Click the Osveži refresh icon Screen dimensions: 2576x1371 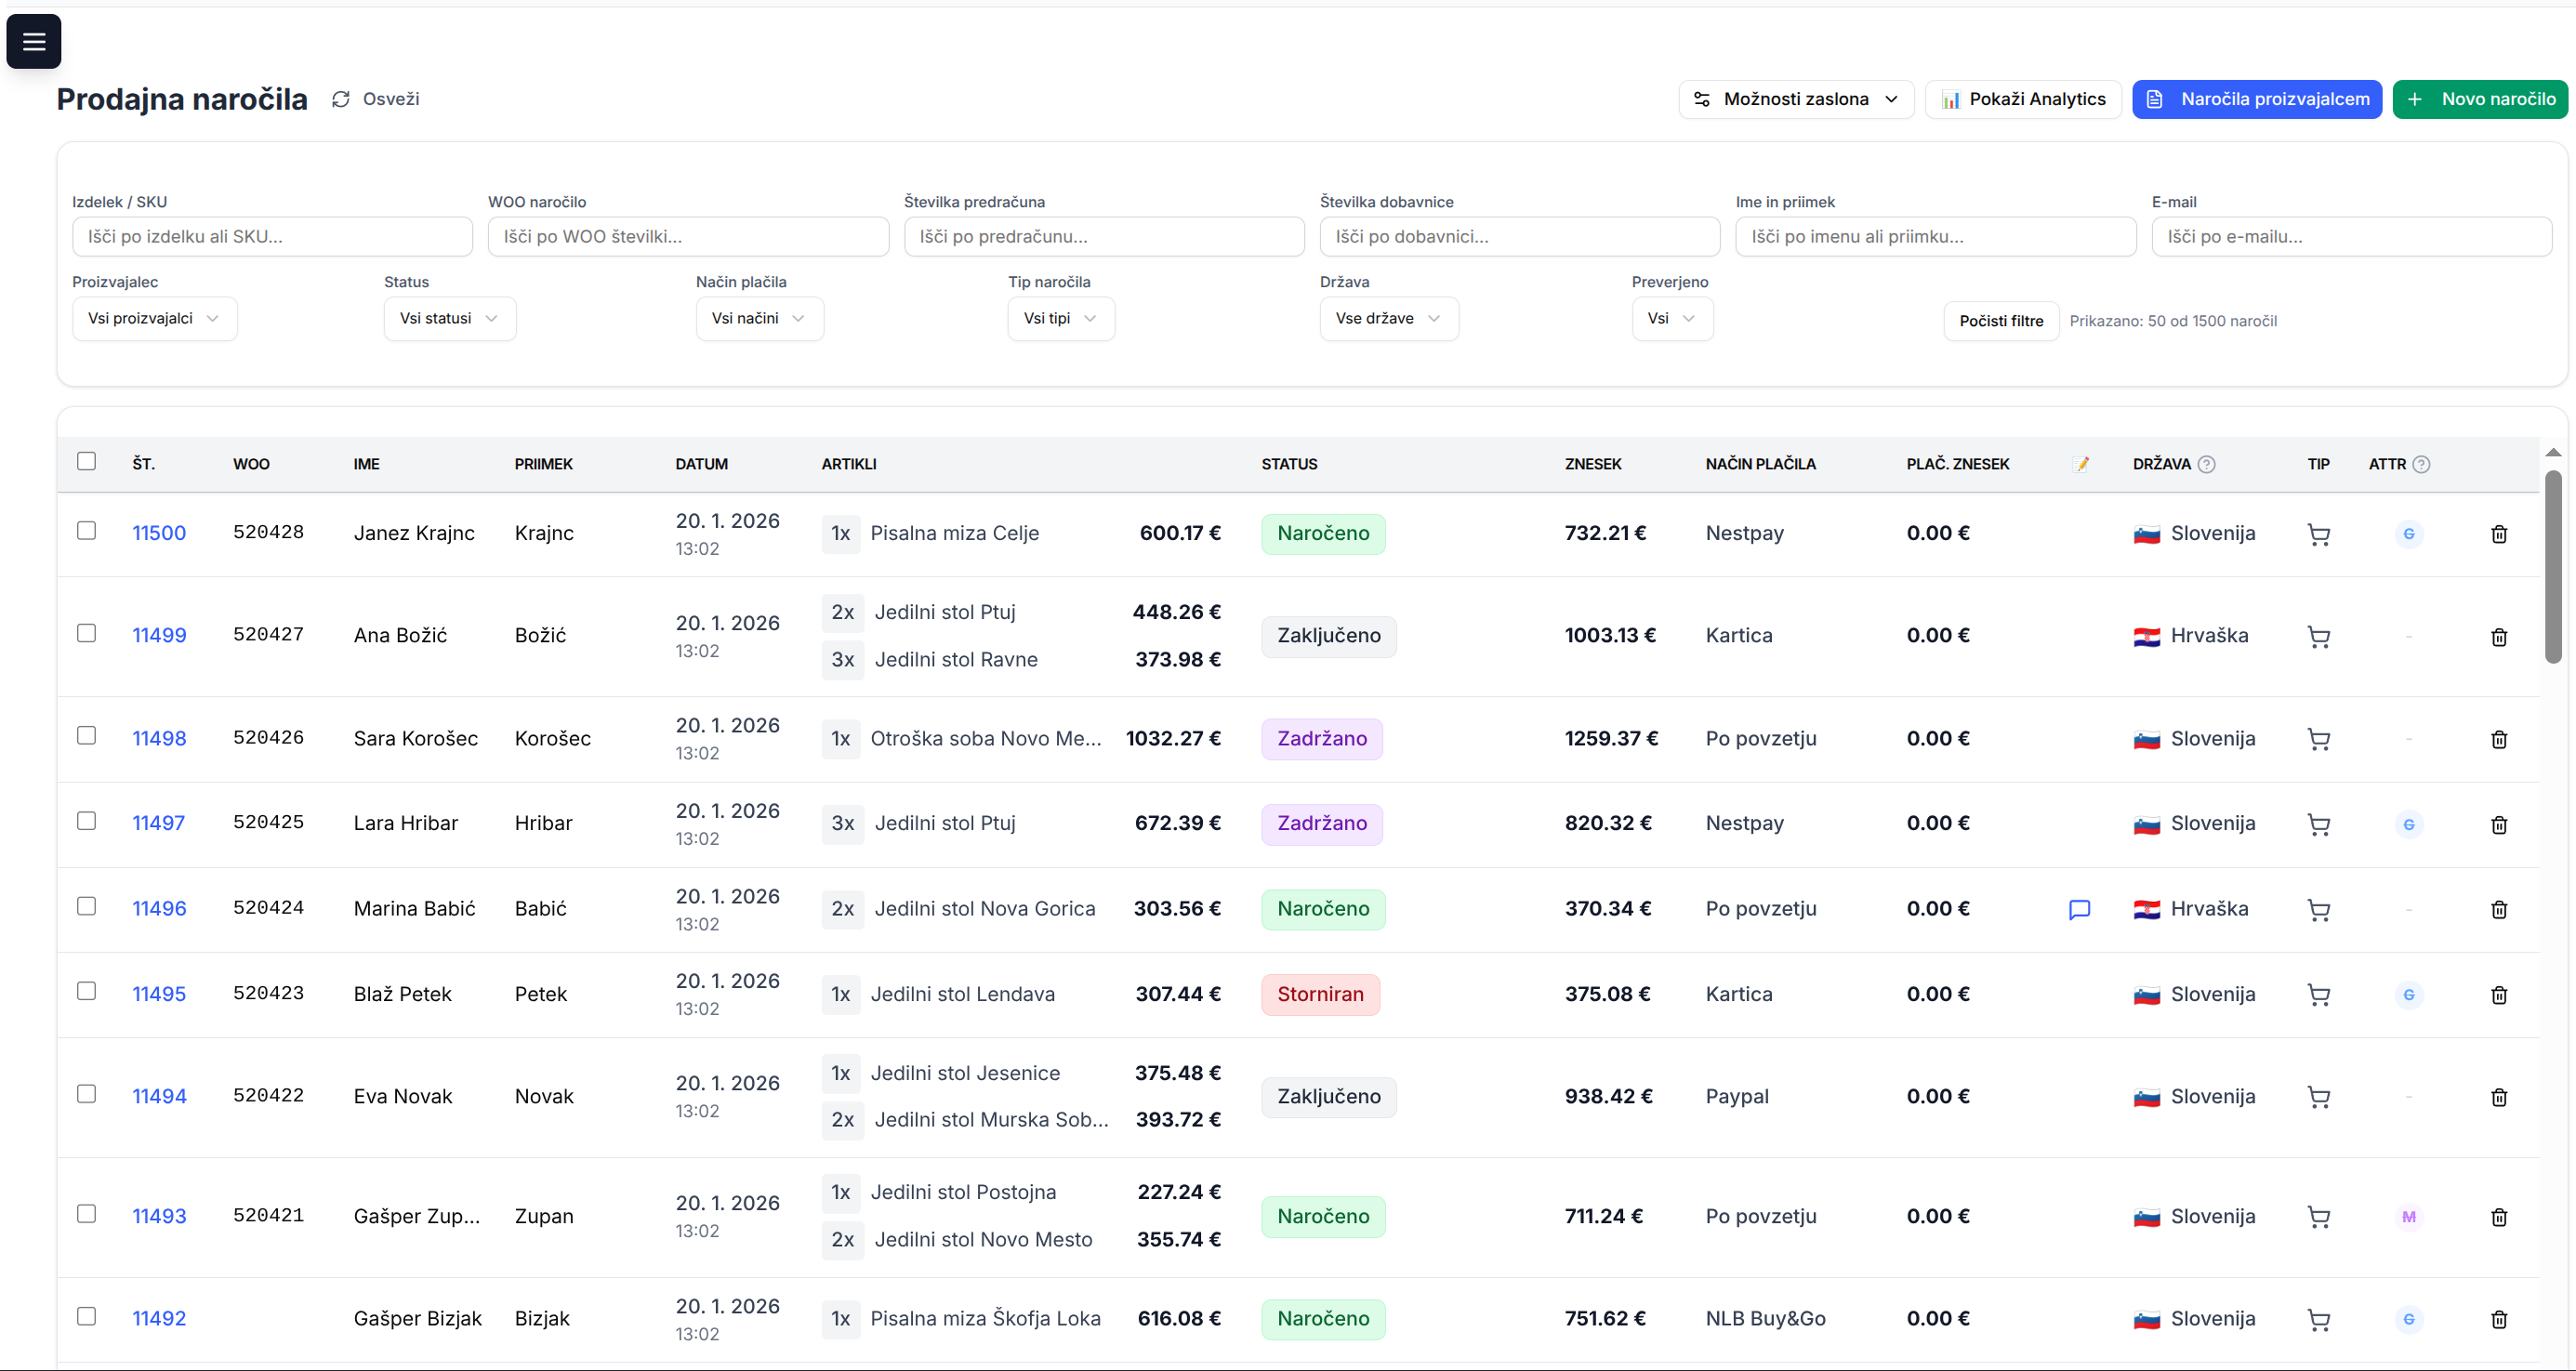tap(341, 99)
